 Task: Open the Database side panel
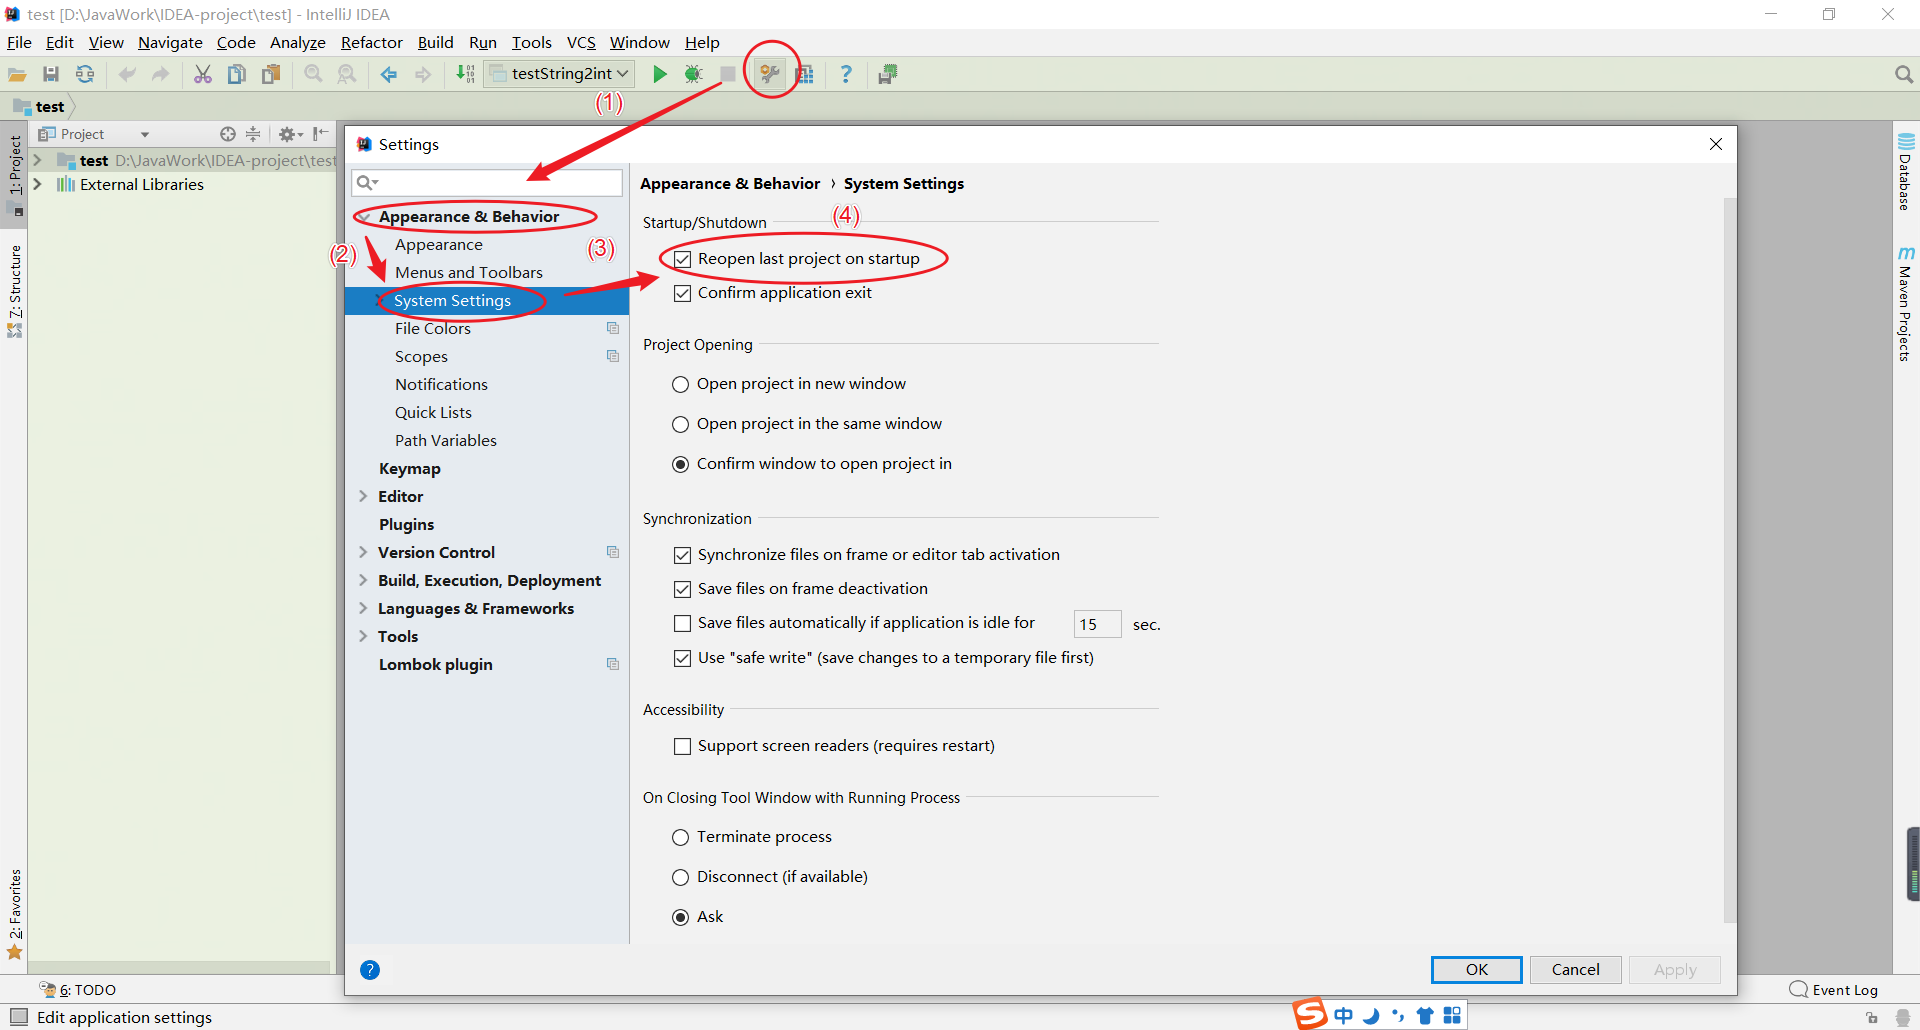coord(1905,171)
